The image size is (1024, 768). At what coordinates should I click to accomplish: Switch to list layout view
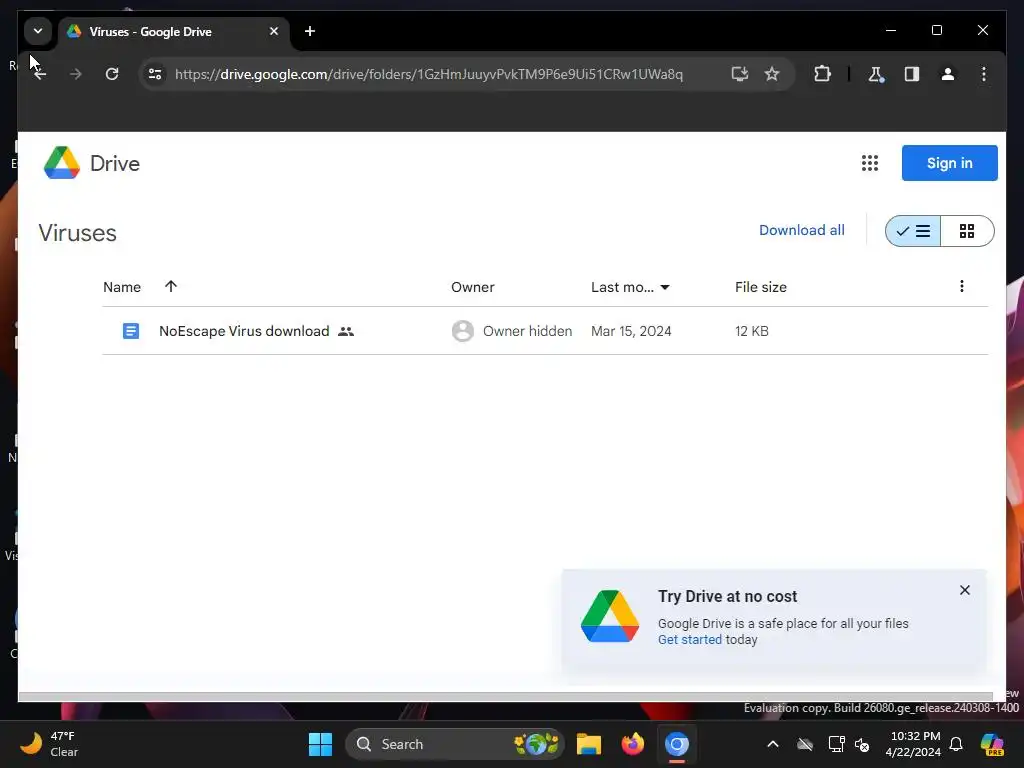[913, 231]
